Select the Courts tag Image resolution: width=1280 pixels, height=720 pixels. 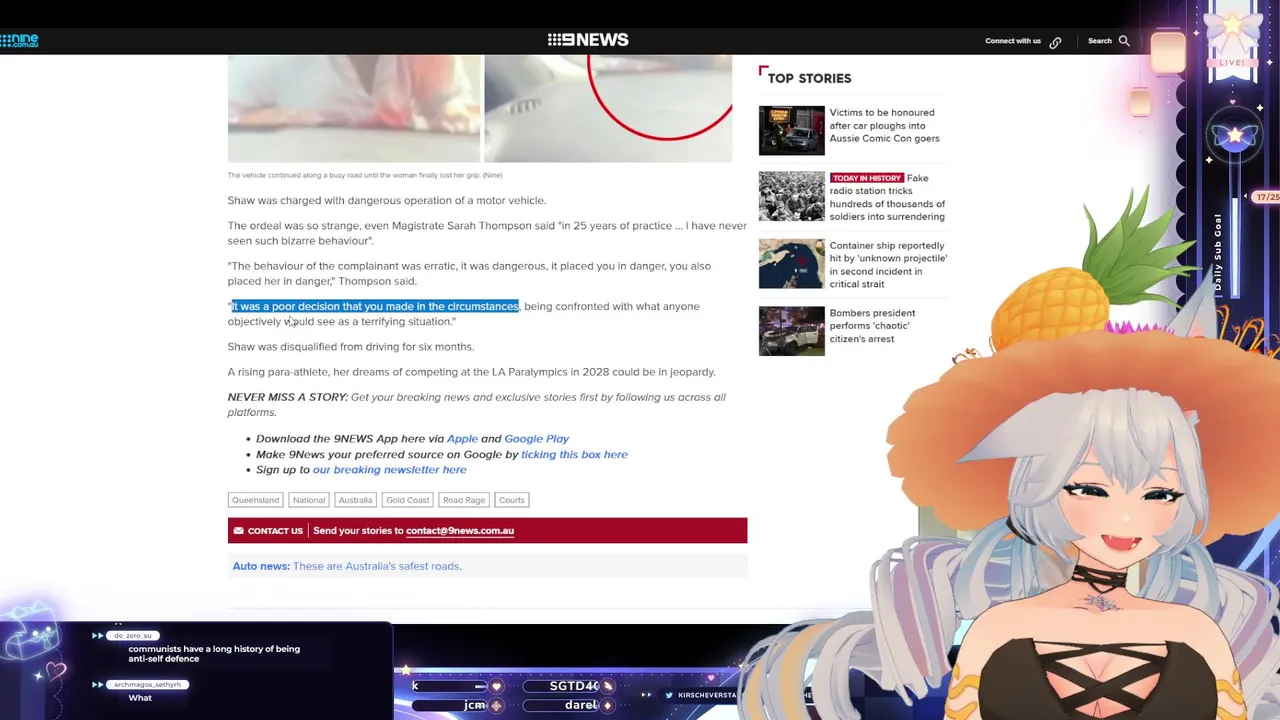511,500
